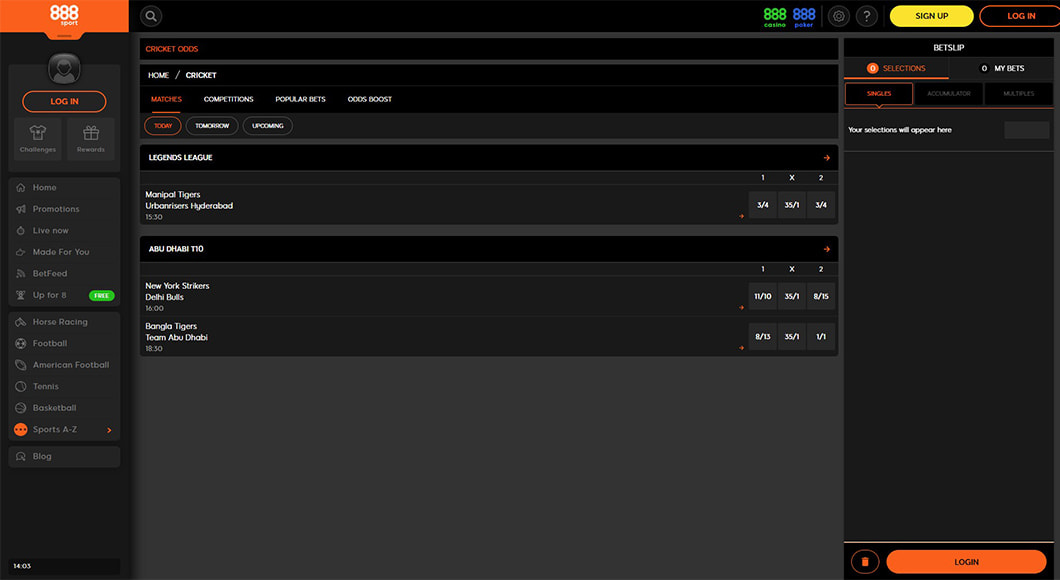Select Multiples bet type
The width and height of the screenshot is (1060, 580).
1019,94
